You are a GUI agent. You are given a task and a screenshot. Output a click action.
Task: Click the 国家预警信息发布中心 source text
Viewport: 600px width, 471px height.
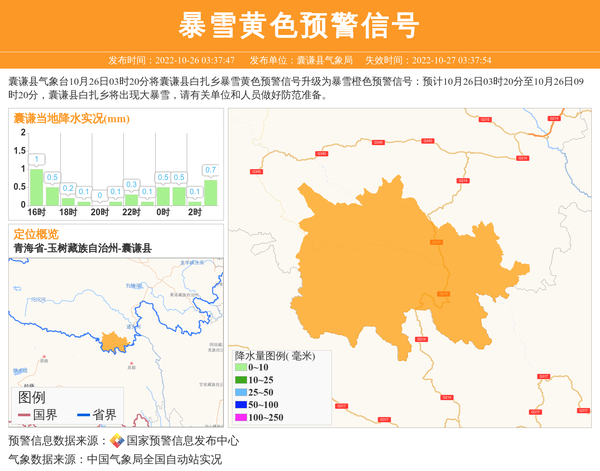pyautogui.click(x=182, y=441)
